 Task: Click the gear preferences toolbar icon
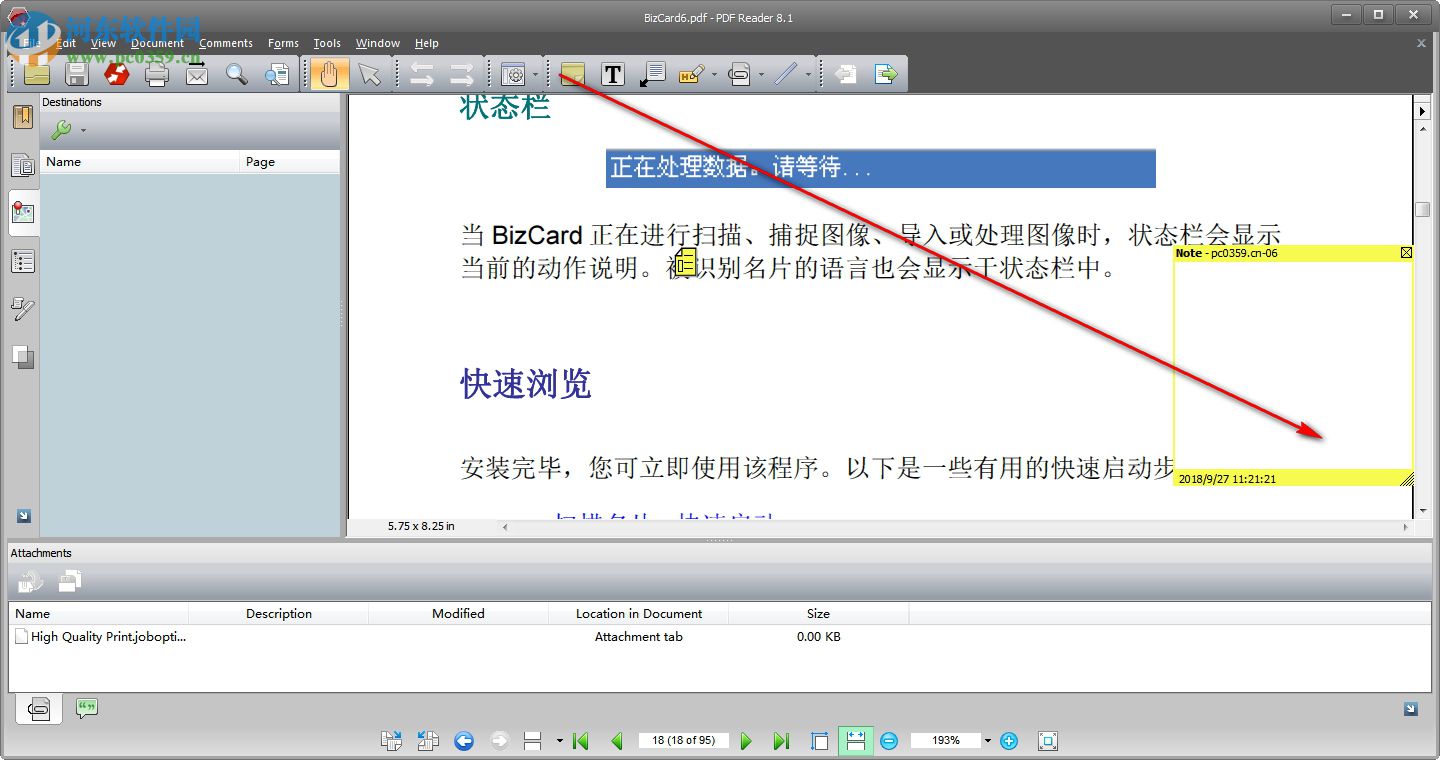[x=513, y=74]
